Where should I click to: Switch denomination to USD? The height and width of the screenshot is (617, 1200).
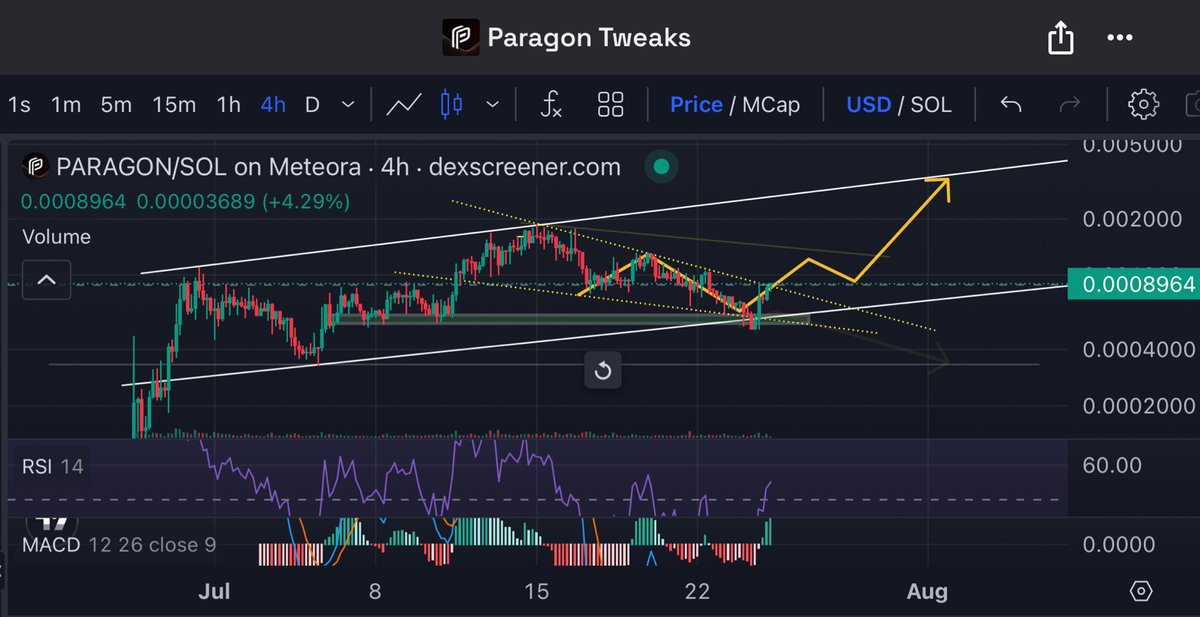coord(869,104)
